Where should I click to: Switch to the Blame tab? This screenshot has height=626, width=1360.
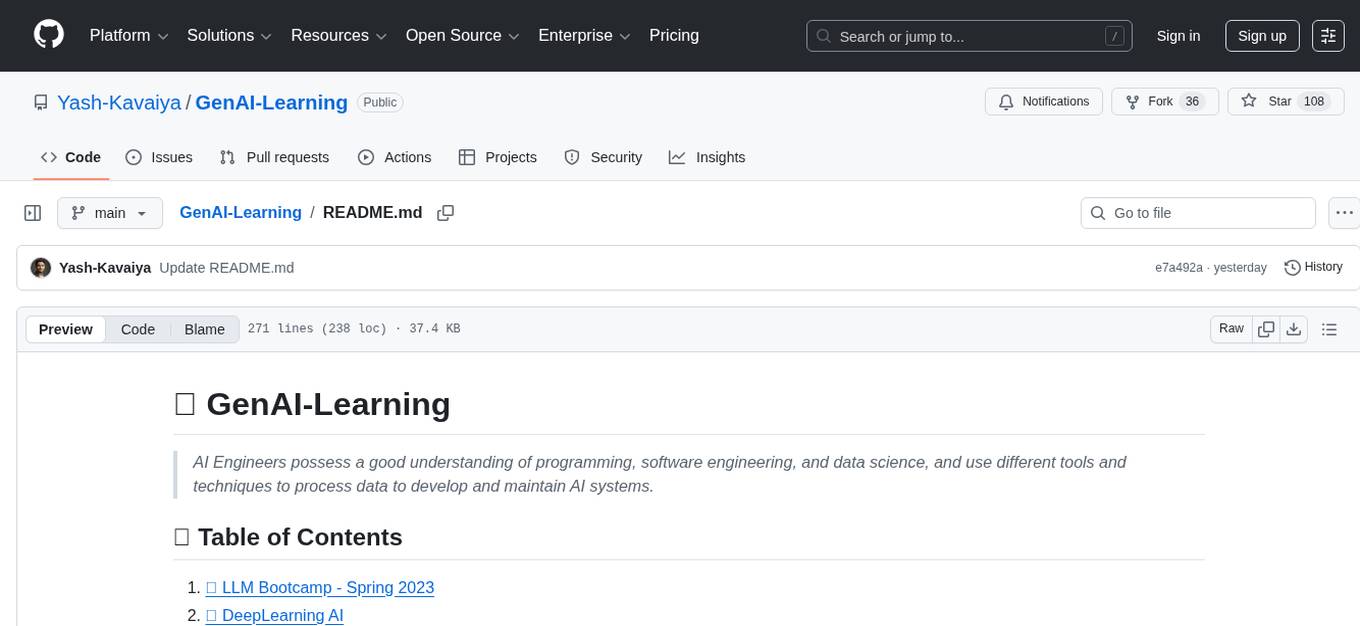[x=204, y=328]
